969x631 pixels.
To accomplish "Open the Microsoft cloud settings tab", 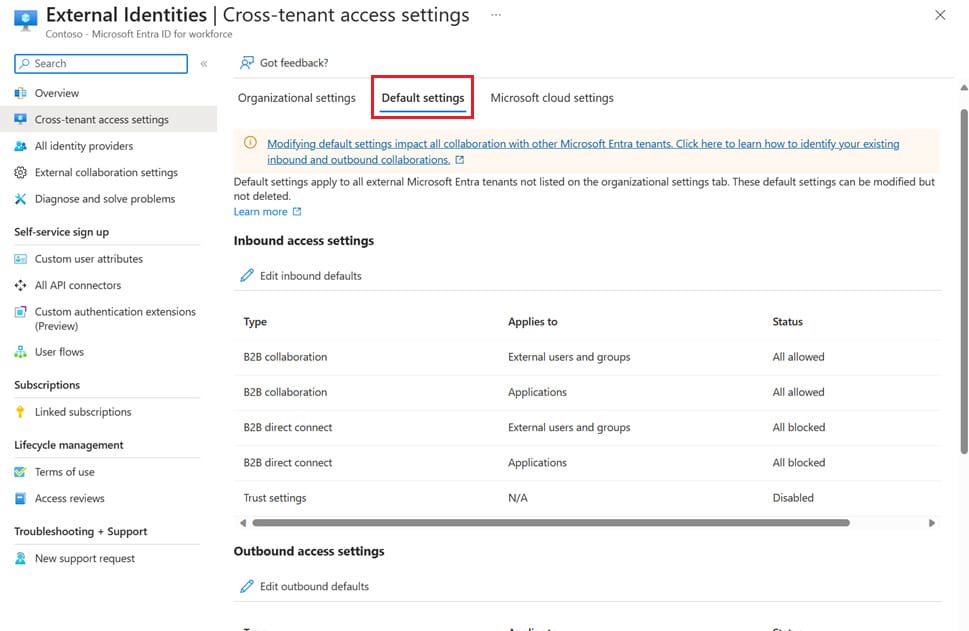I will 552,98.
